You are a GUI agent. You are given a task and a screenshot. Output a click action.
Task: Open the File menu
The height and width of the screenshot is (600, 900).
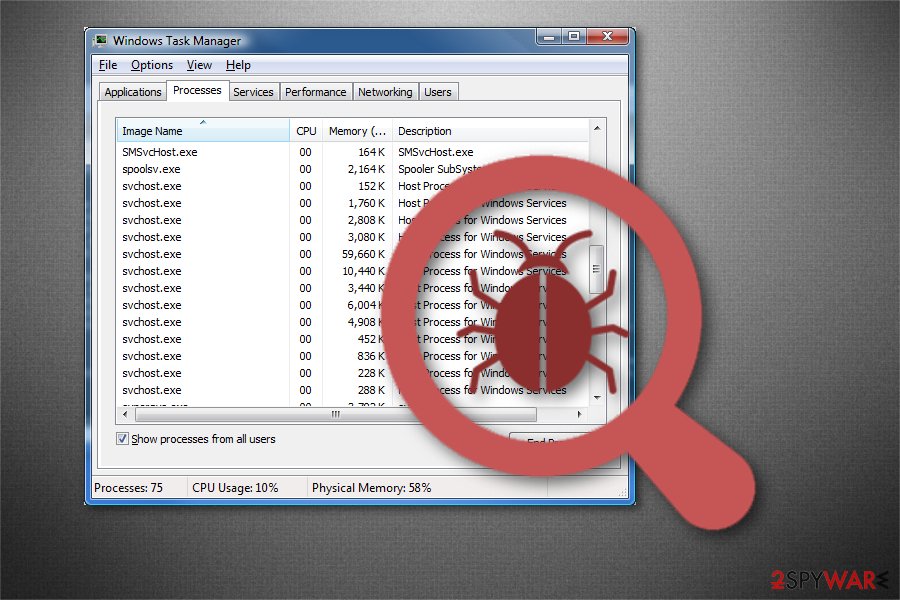pos(108,65)
